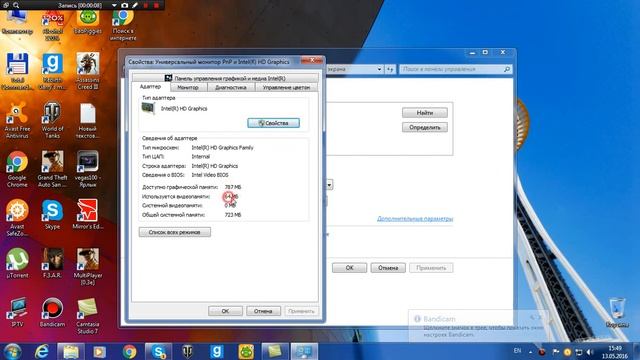Viewport: 640px width, 360px height.
Task: Select the new text document file icon
Action: (x=87, y=120)
